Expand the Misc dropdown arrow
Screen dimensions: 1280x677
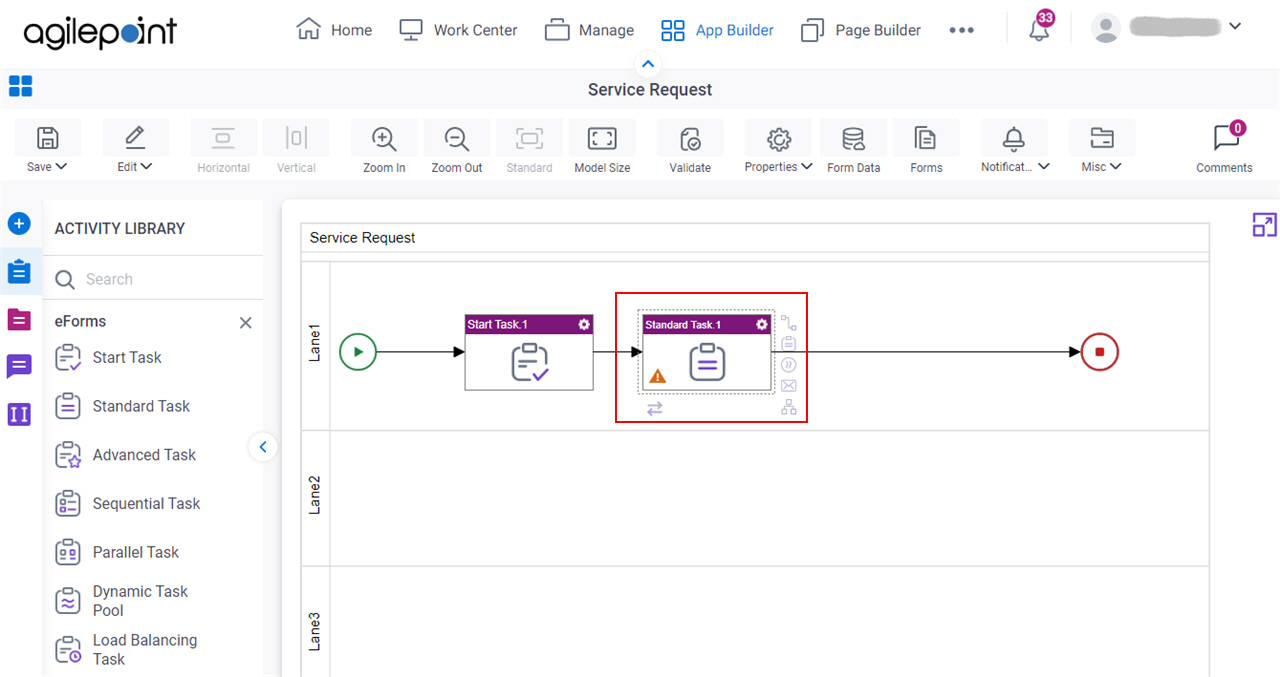tap(1116, 167)
